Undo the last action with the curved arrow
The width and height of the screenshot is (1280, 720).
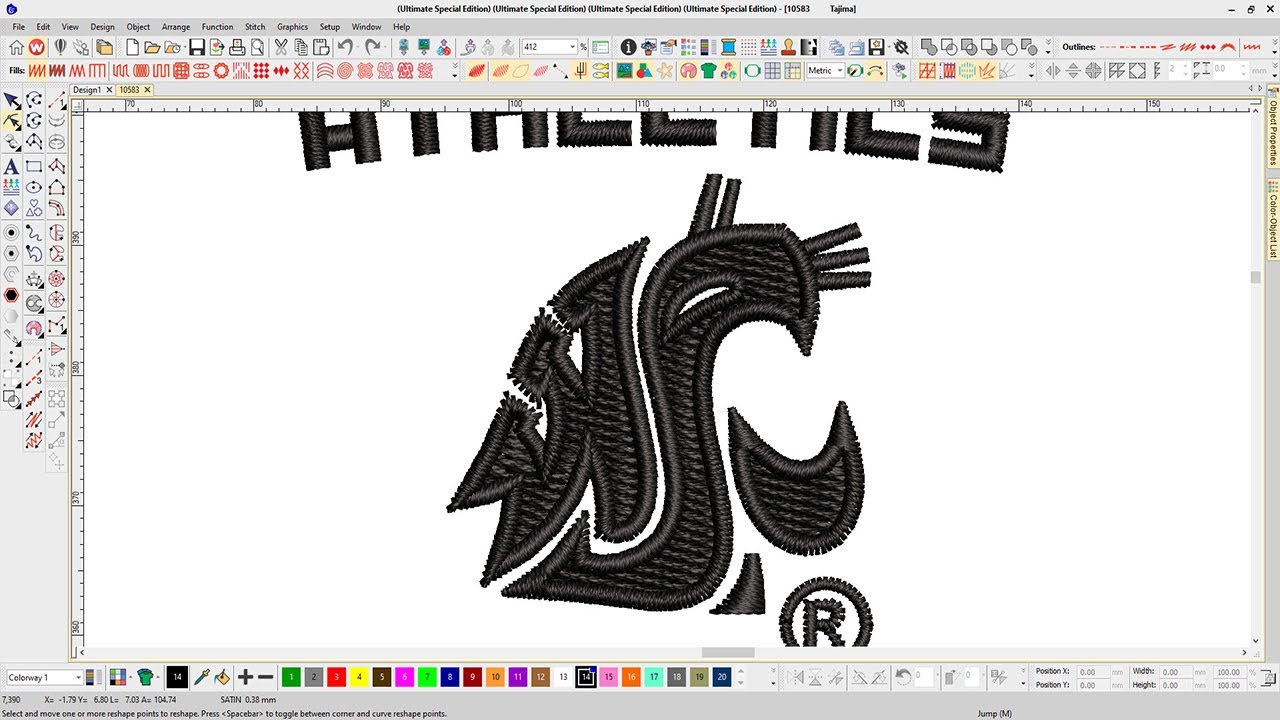pos(345,47)
